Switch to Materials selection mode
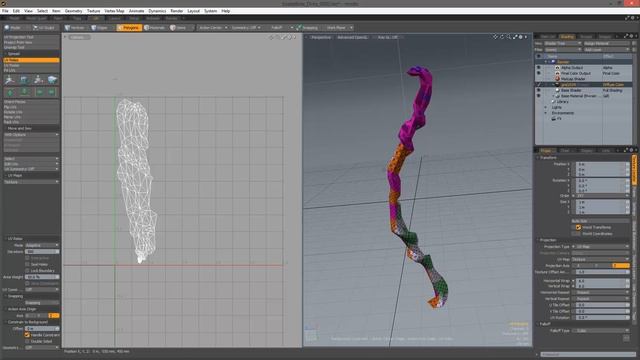The height and width of the screenshot is (360, 640). coord(155,28)
